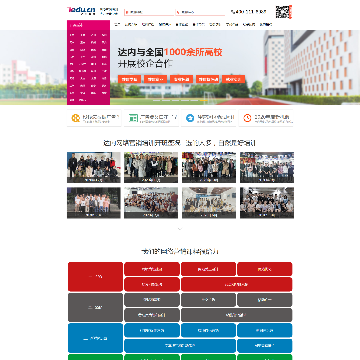The width and height of the screenshot is (360, 360).
Task: Select the highlighted yellow carousel indicator
Action: (203, 100)
